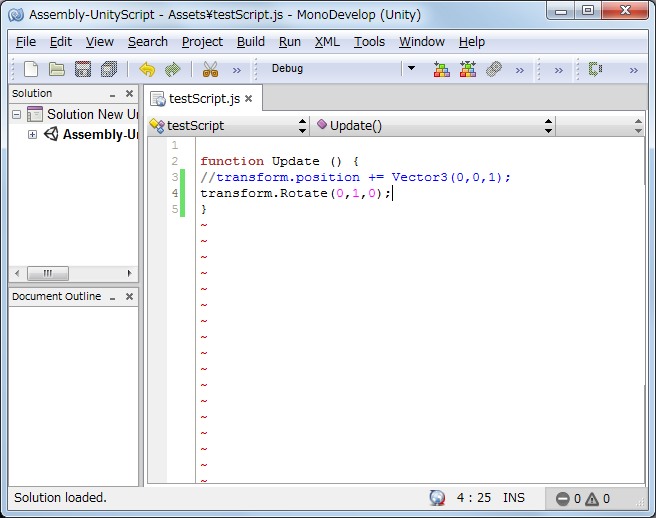Open the Update() member selector dropdown
The width and height of the screenshot is (656, 518).
point(548,126)
